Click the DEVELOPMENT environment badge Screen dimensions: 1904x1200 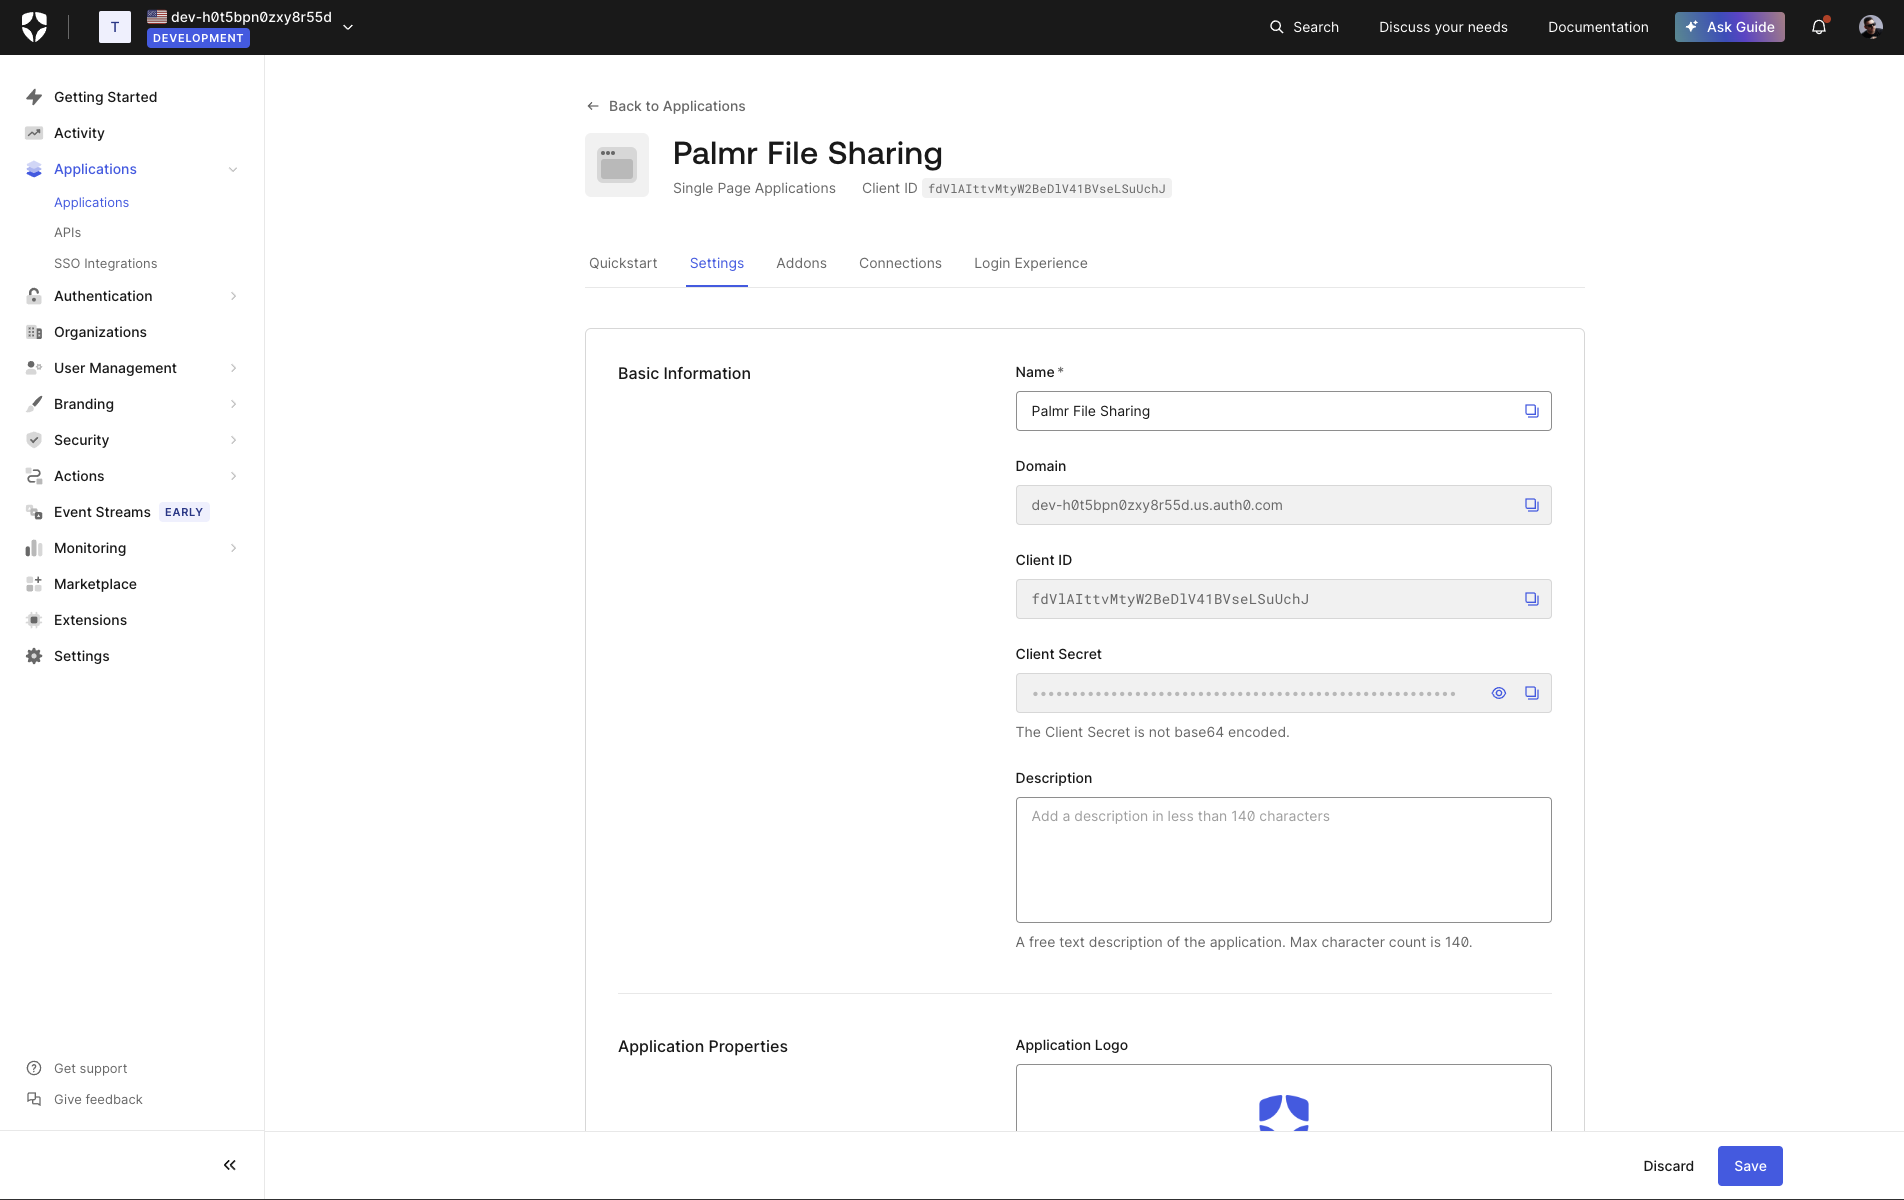point(198,38)
